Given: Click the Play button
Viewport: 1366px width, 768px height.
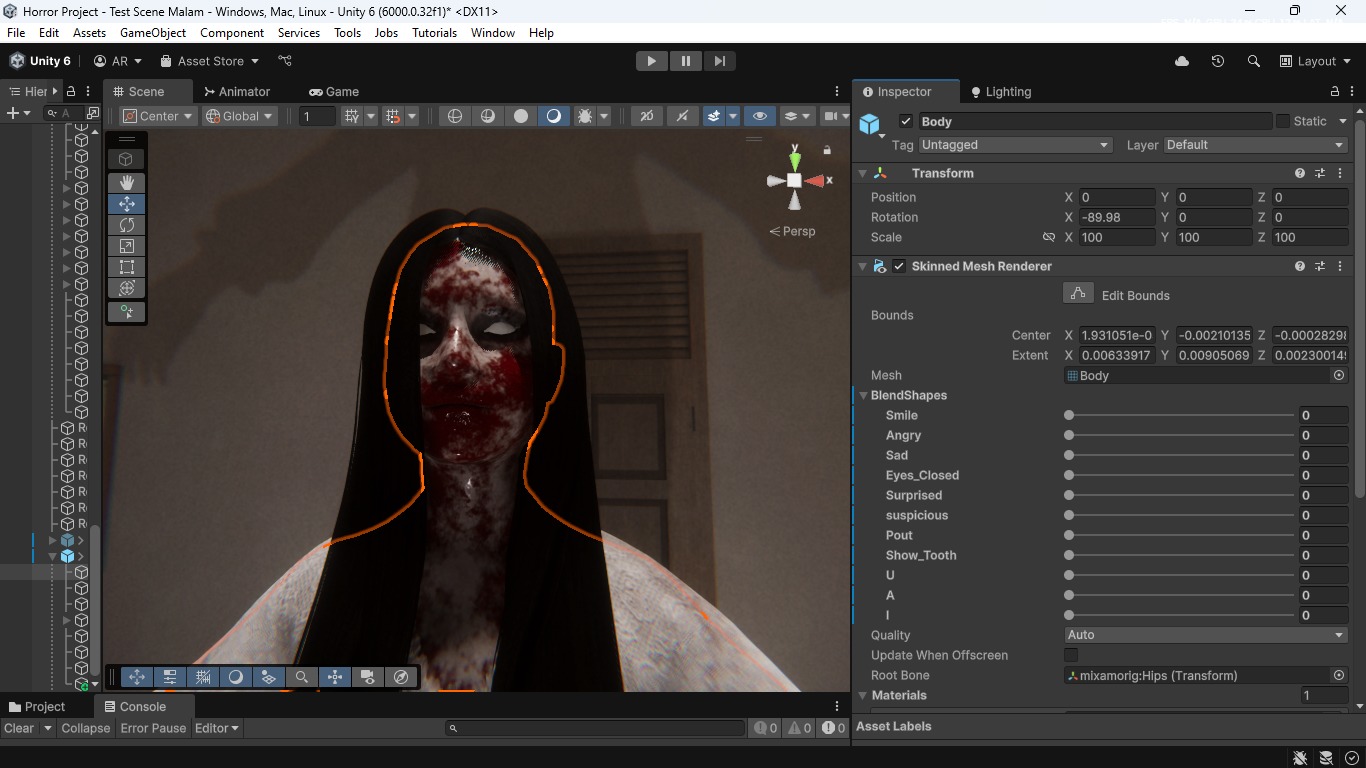Looking at the screenshot, I should click(x=651, y=61).
